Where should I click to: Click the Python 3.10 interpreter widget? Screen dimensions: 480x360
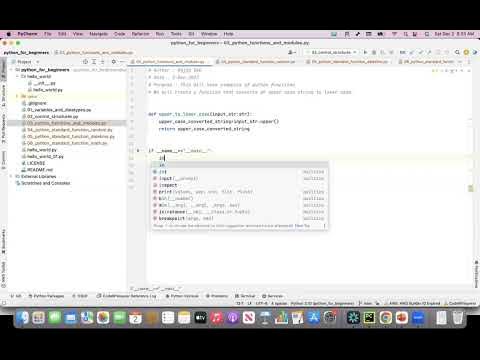pyautogui.click(x=322, y=303)
